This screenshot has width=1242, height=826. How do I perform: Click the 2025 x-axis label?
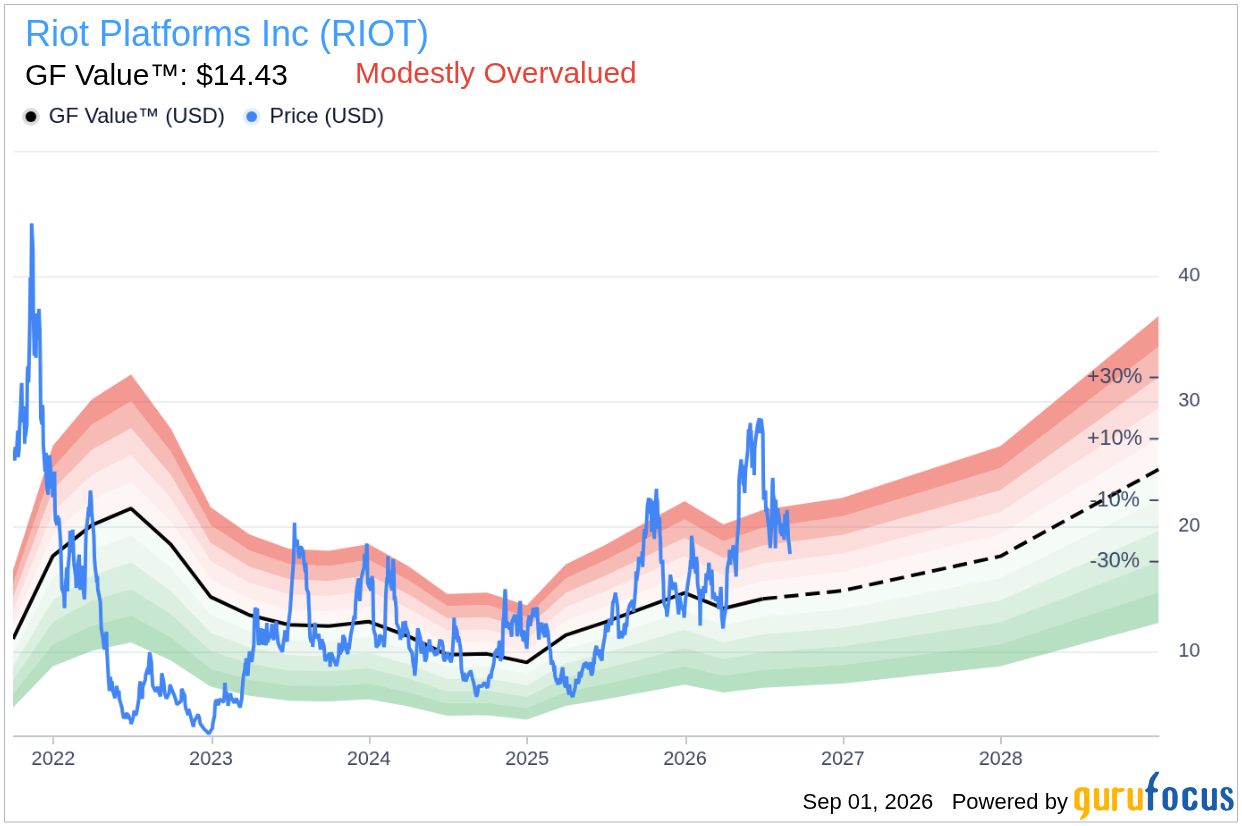527,758
